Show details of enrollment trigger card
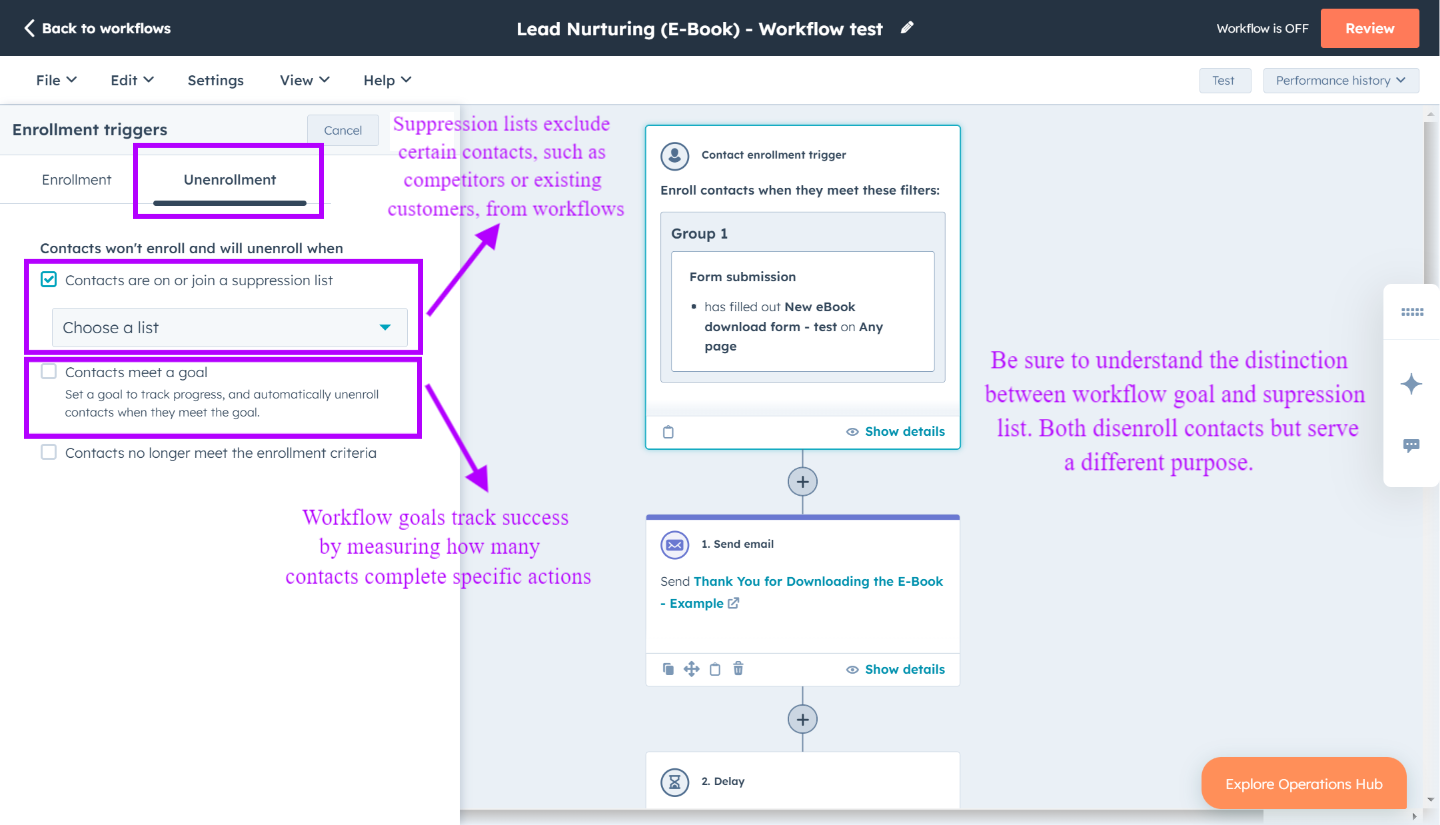 (x=895, y=432)
